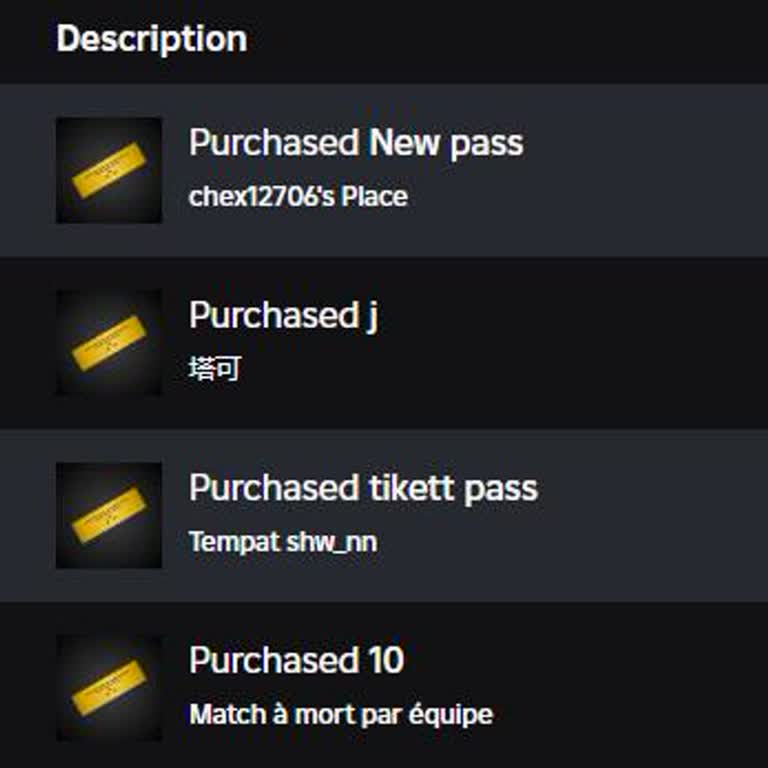The image size is (768, 768).
Task: Click the 'New pass' item name
Action: (x=446, y=143)
